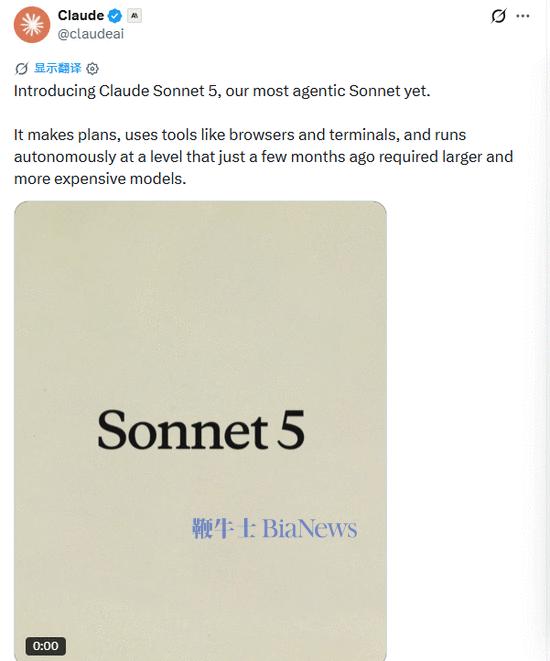Screen dimensions: 550x661
Task: Click the Anthropic affiliate badge
Action: pyautogui.click(x=134, y=16)
